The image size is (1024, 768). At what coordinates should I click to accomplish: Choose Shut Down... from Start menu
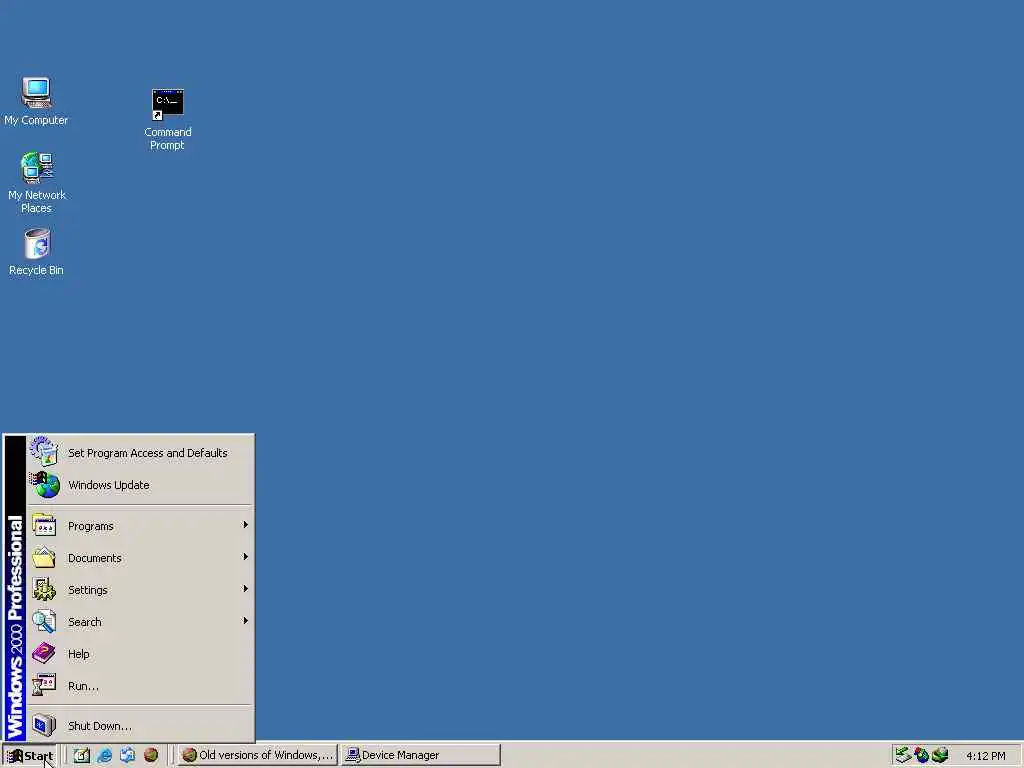point(140,726)
